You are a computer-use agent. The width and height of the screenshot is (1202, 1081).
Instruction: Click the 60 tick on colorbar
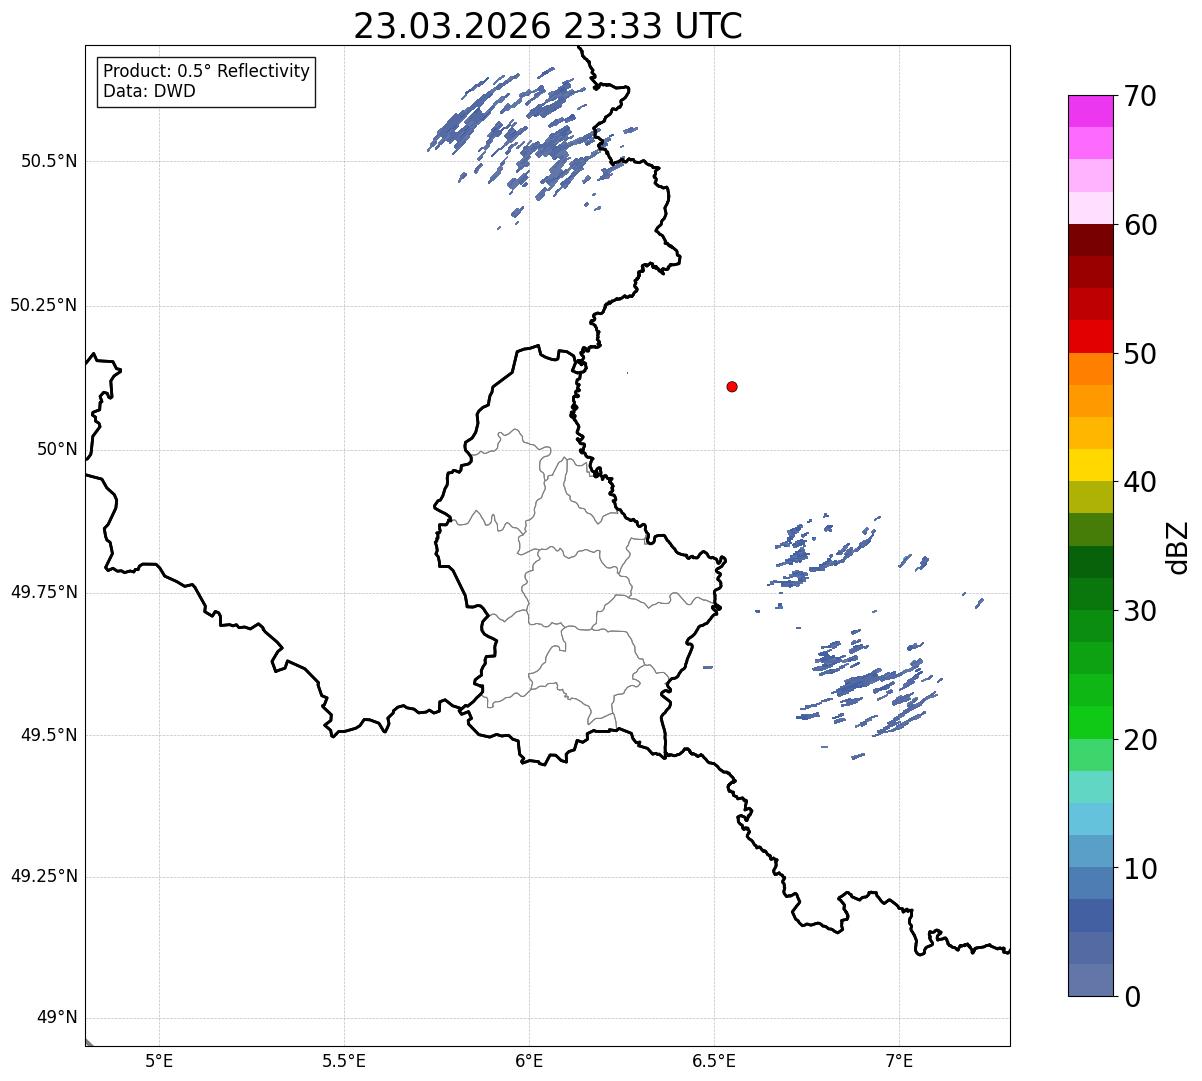(1140, 225)
